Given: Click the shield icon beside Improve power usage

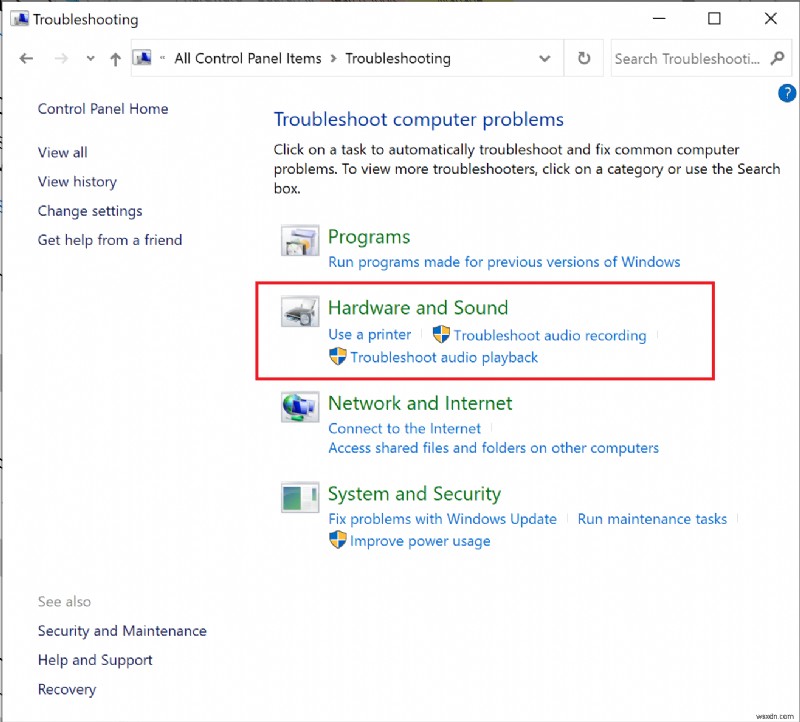Looking at the screenshot, I should [337, 540].
